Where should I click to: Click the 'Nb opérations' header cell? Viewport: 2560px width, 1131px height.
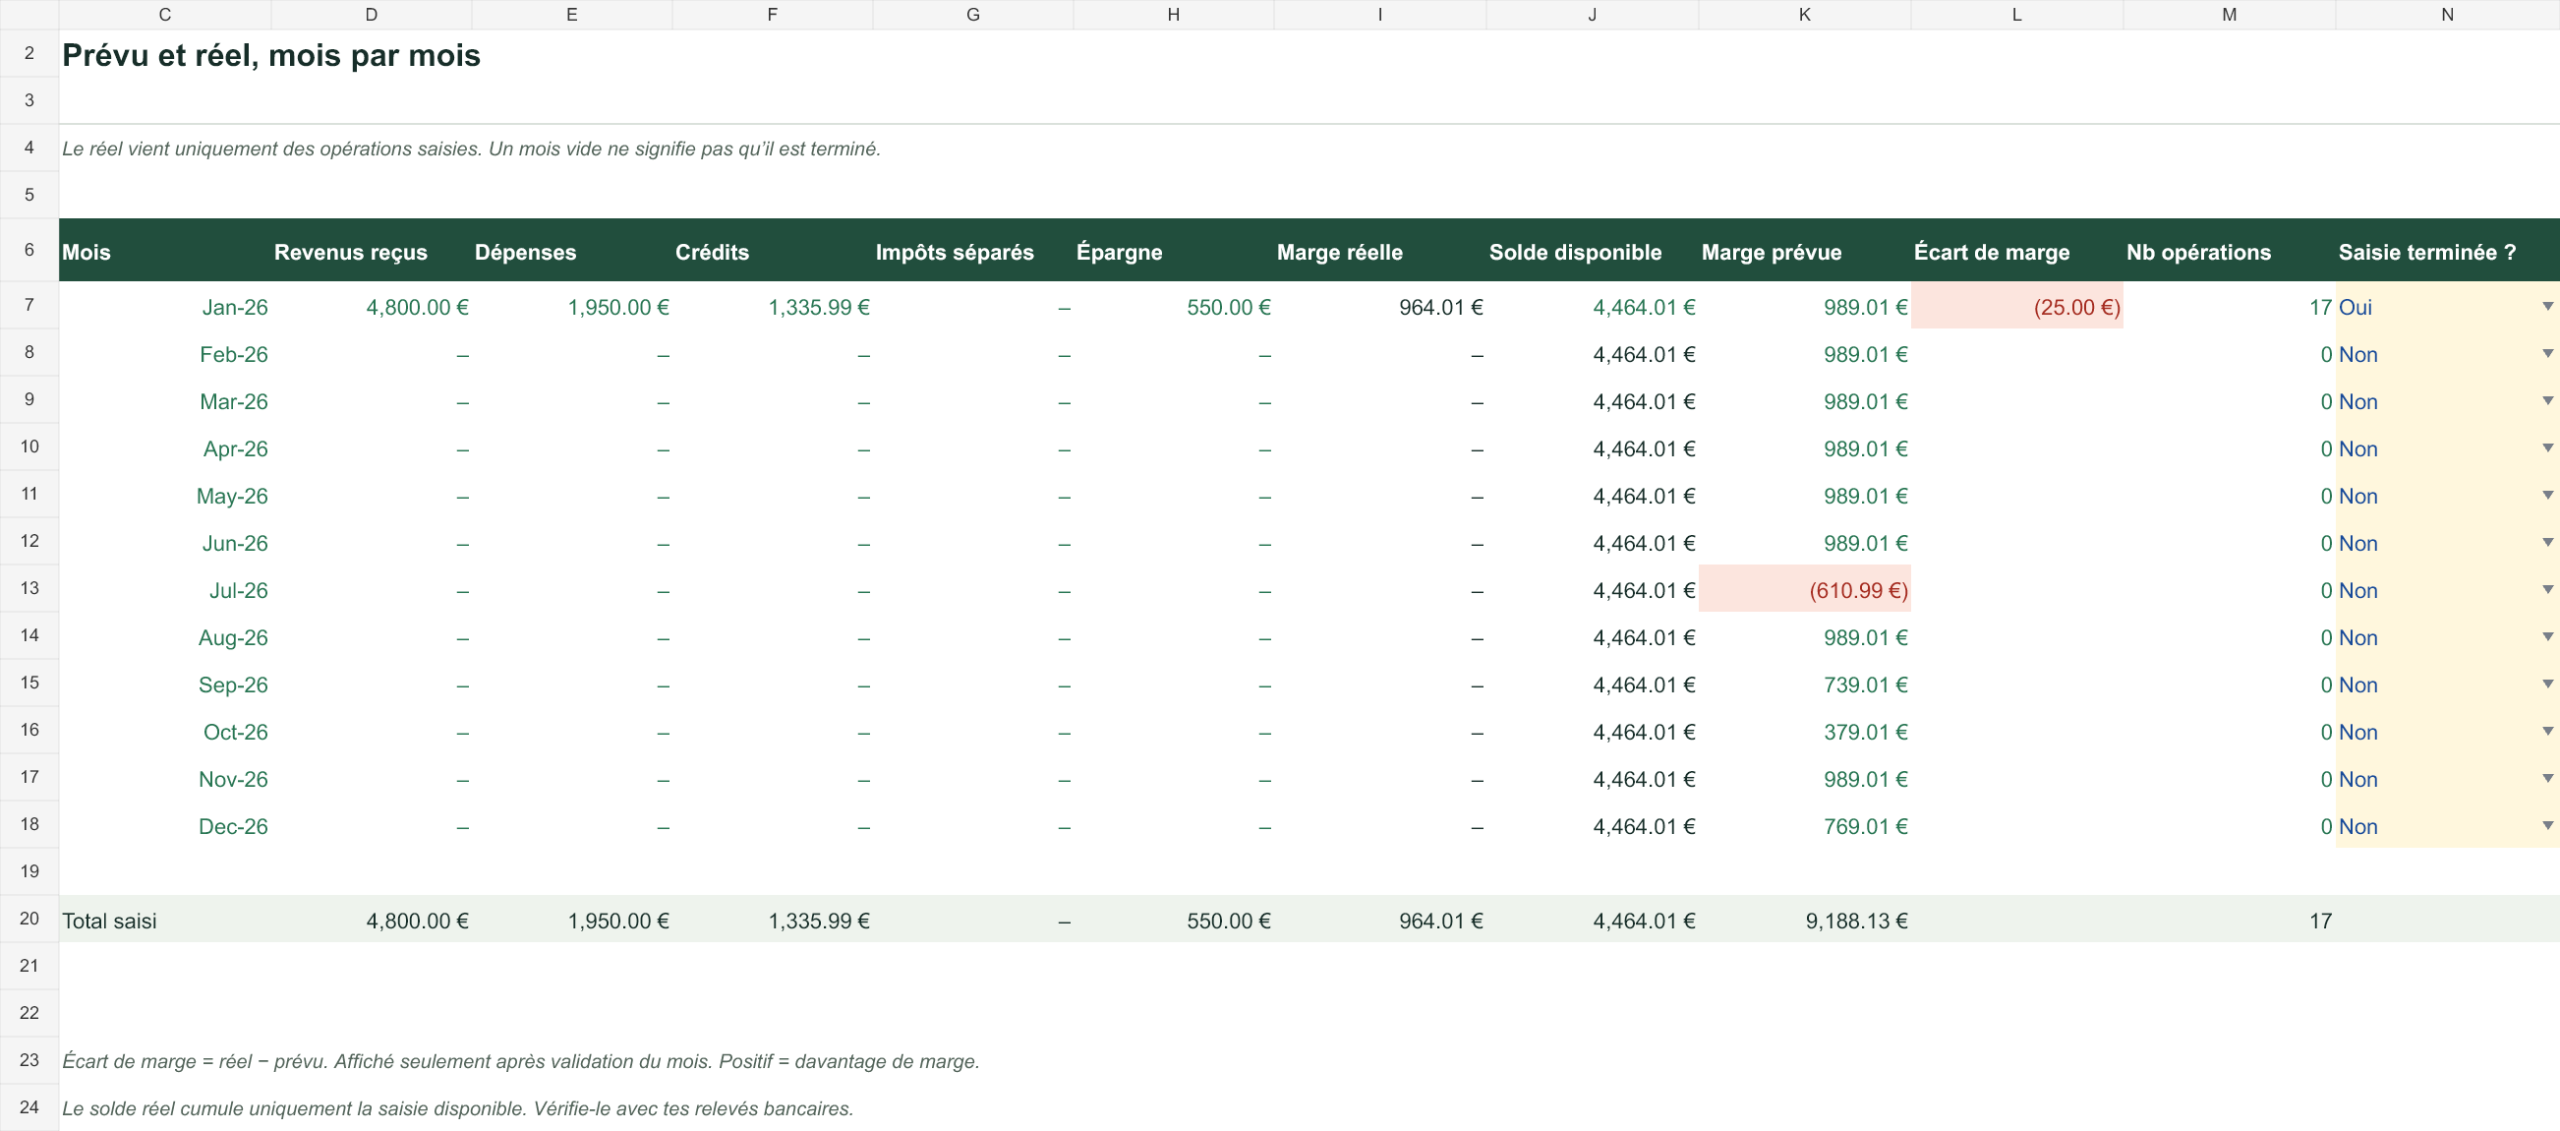coord(2230,252)
